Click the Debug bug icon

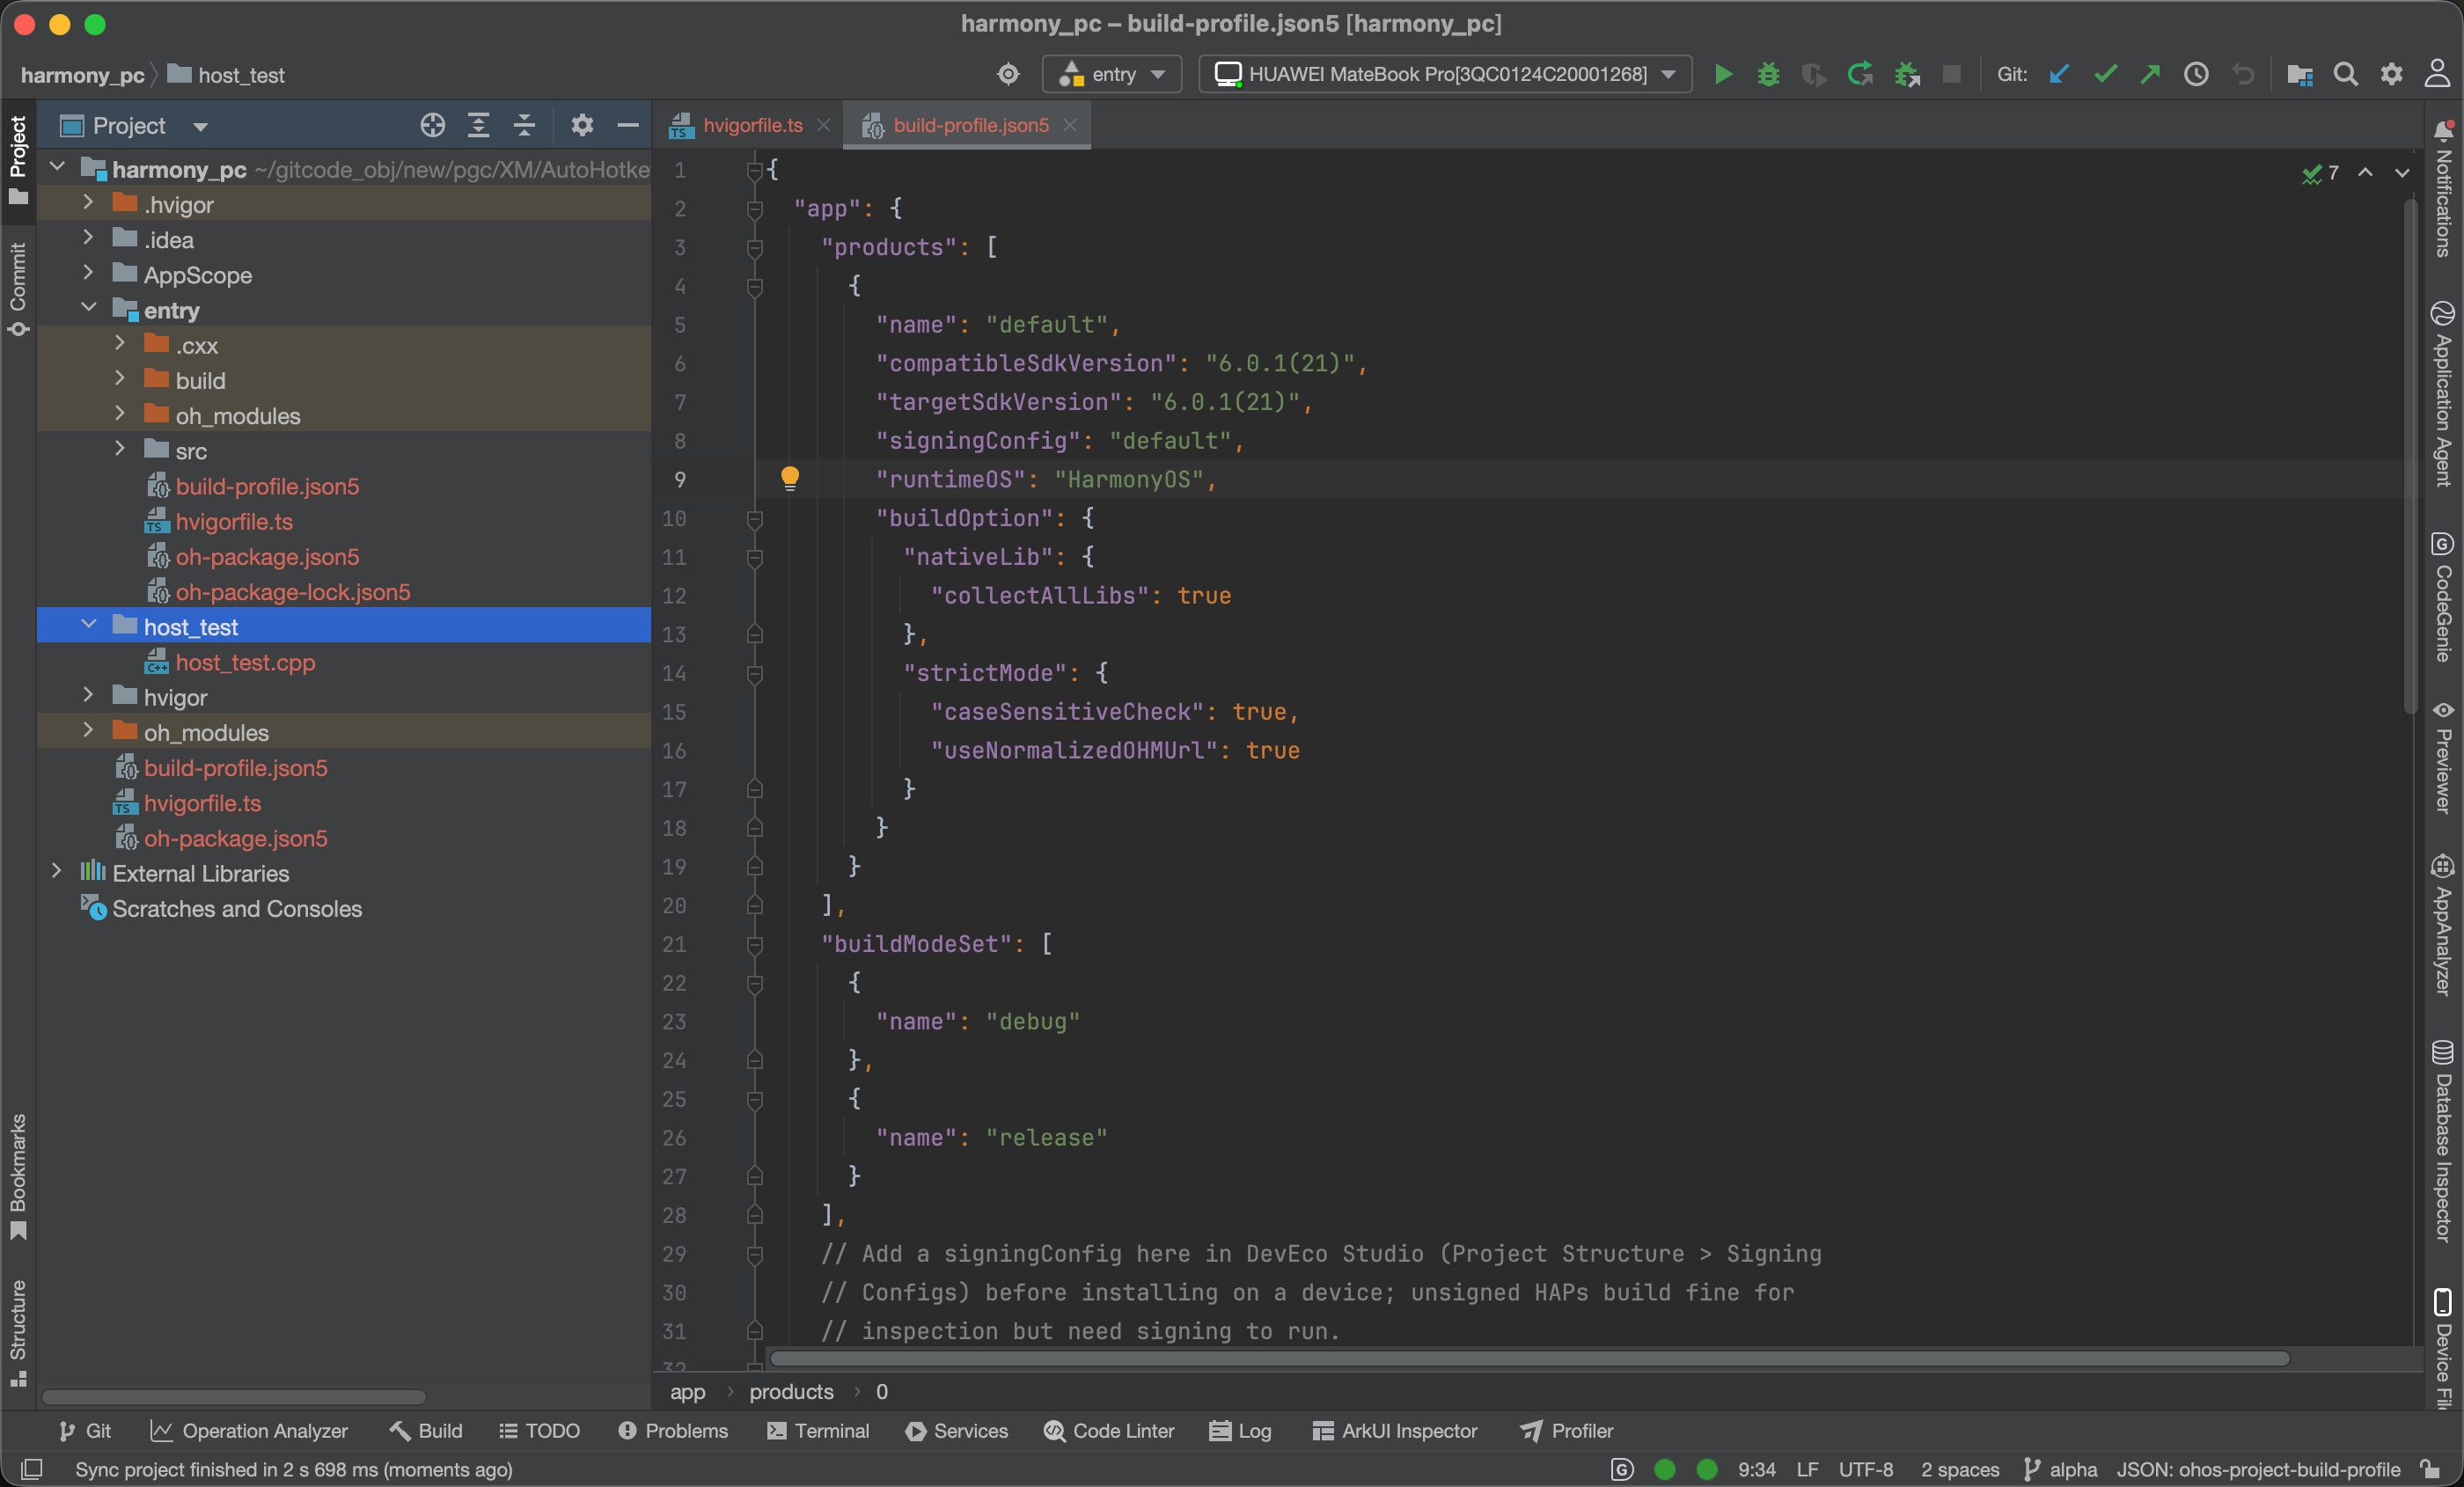[x=1768, y=74]
